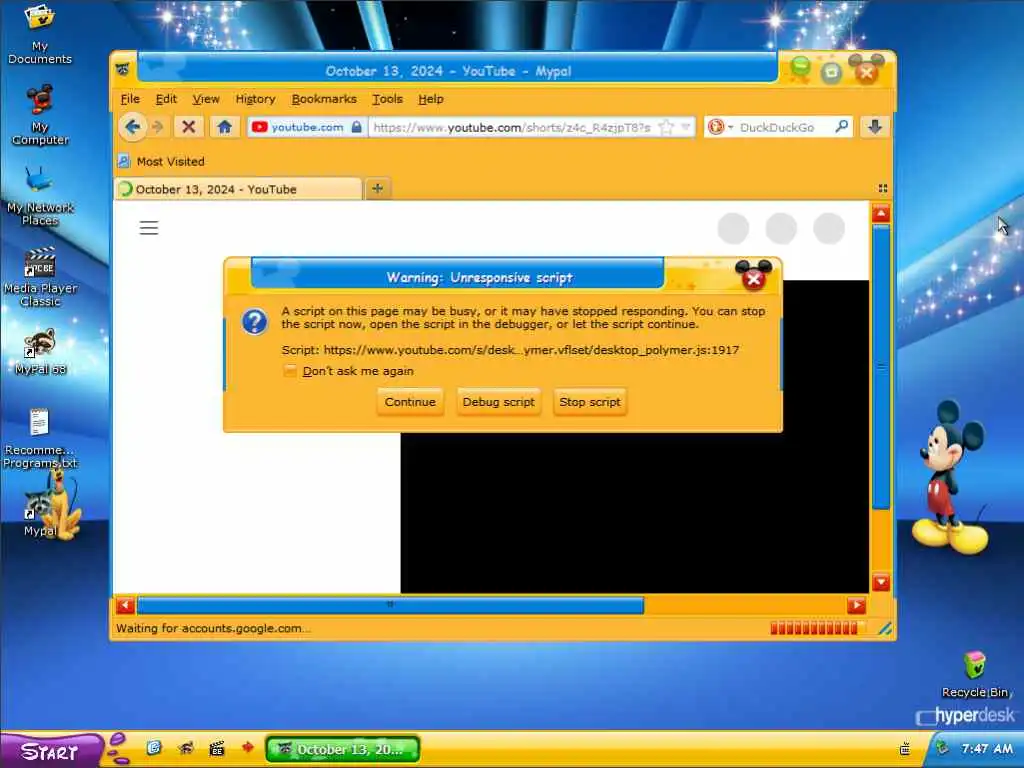Click the blue browser quick launch icon
Screen dimensions: 1024x768
pos(153,748)
